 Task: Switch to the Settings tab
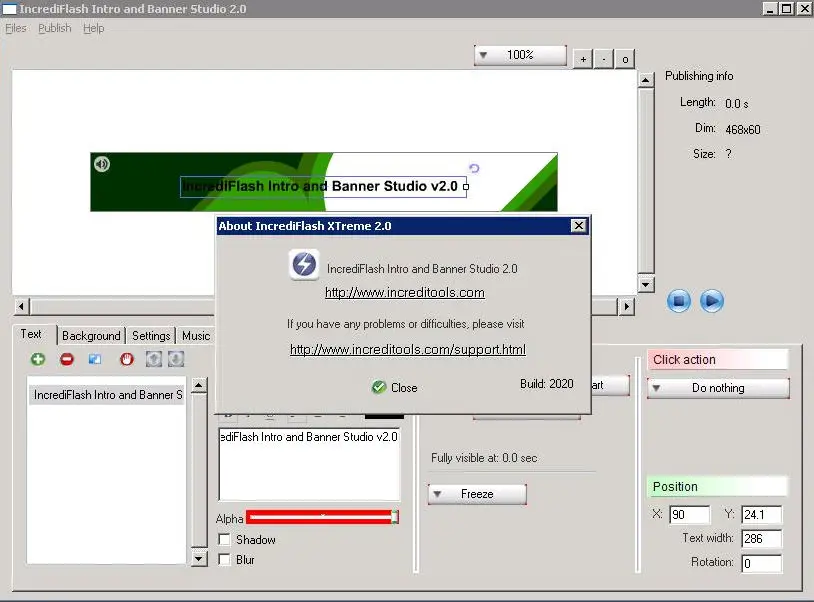(x=151, y=336)
